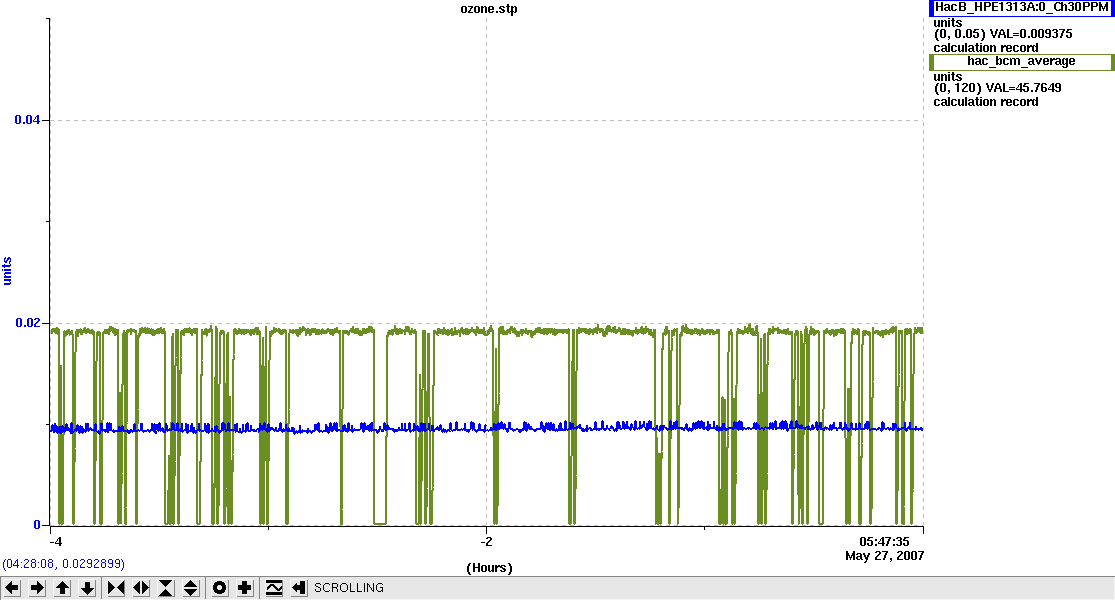Click the VAL=0.009375 readout in the legend

coord(1031,34)
